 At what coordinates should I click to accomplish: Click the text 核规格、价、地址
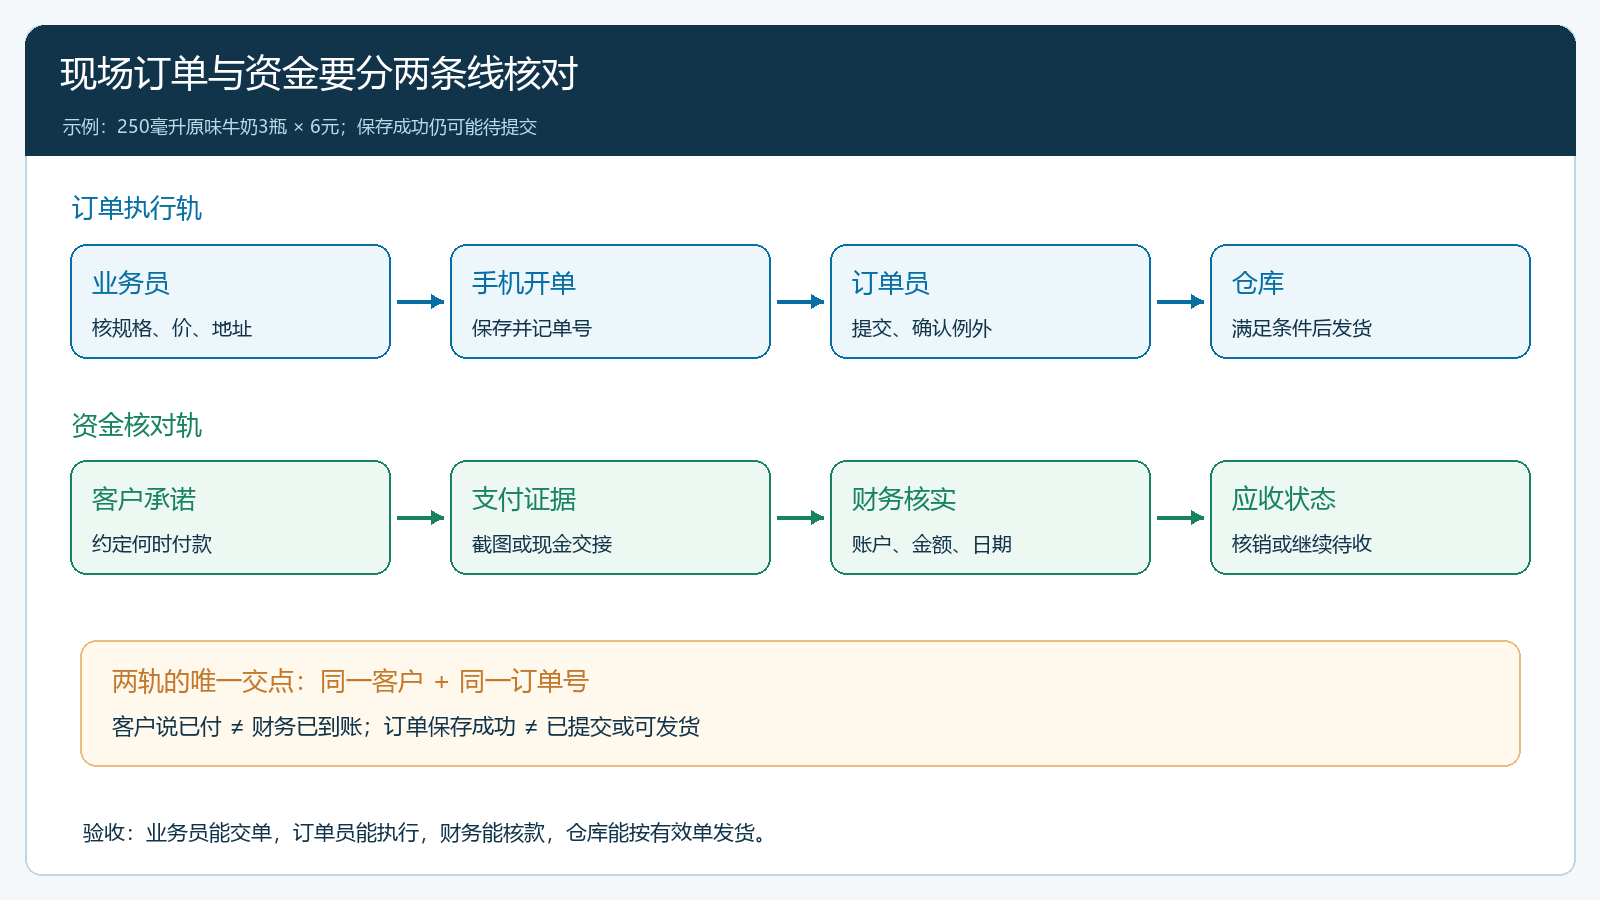pos(172,328)
